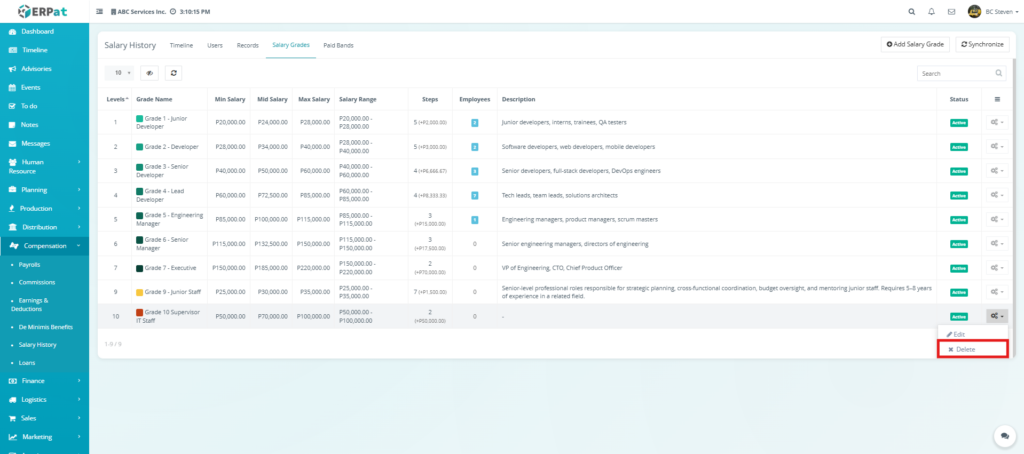Viewport: 1024px width, 454px height.
Task: Click the table refresh icon button
Action: click(x=173, y=73)
